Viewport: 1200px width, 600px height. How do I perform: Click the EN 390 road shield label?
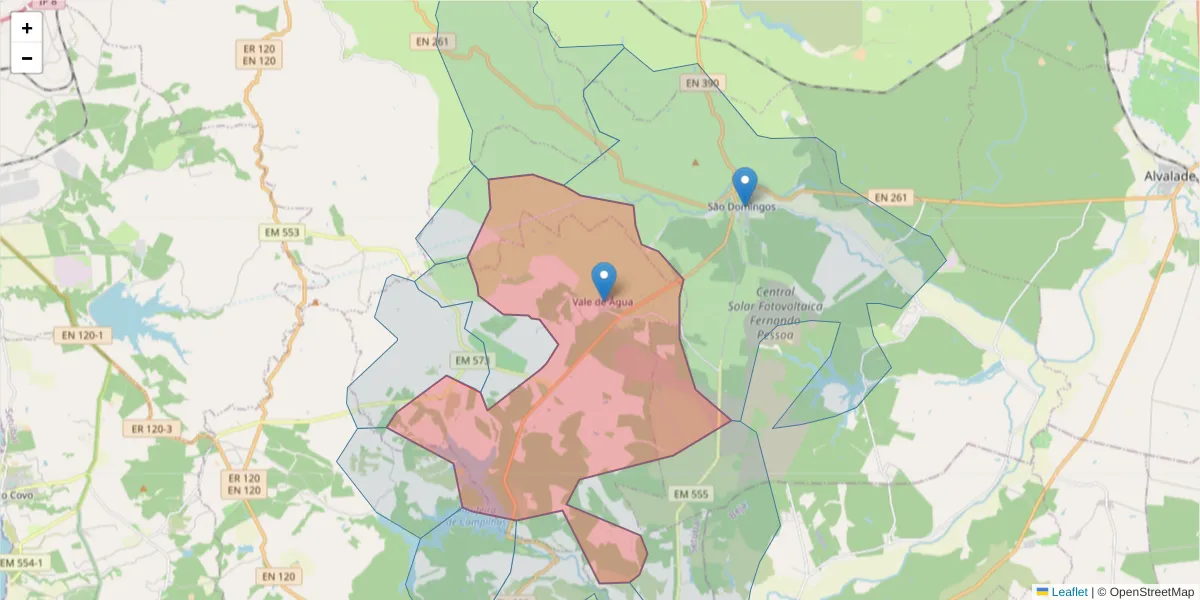[702, 83]
